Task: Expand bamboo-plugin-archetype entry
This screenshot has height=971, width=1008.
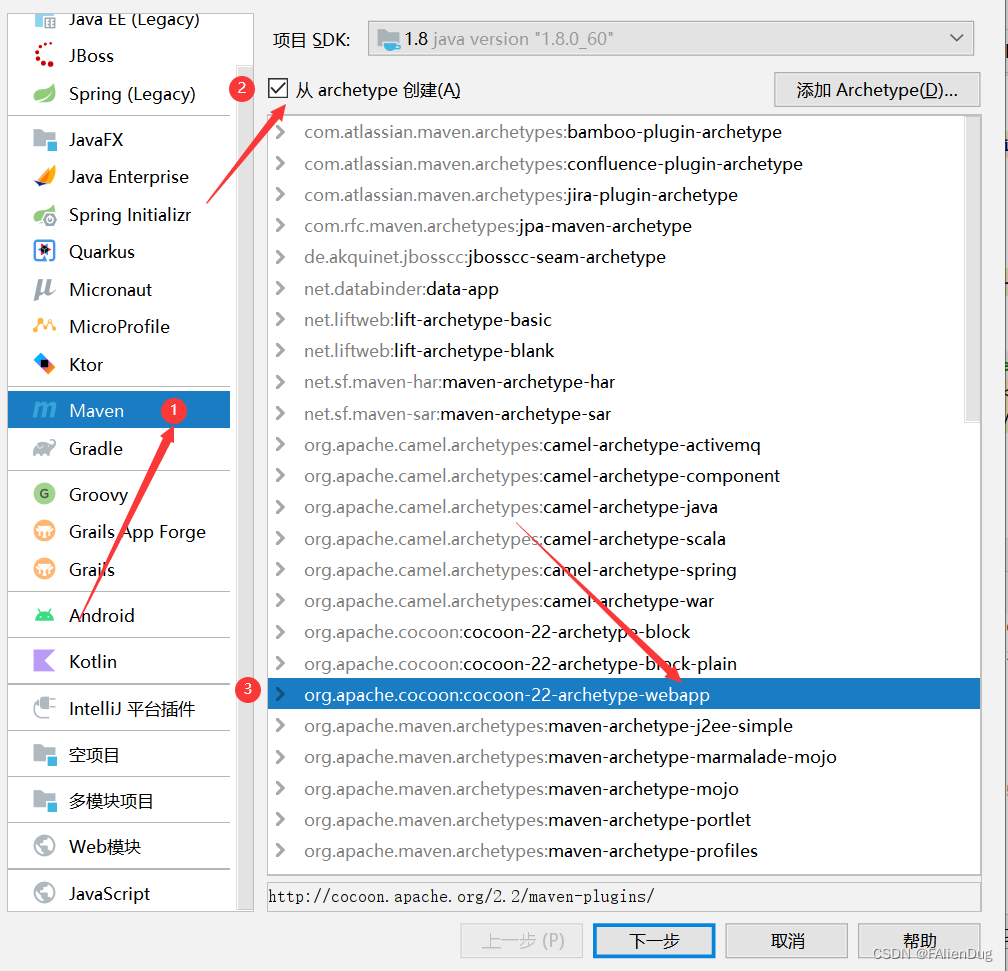Action: (280, 132)
